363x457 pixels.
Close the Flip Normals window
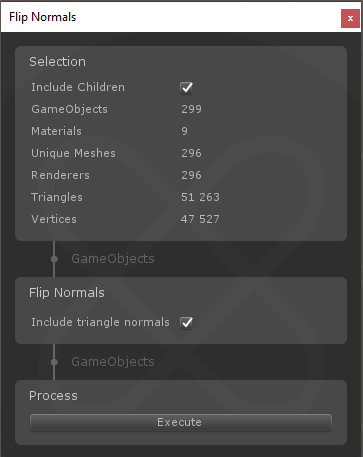point(350,18)
